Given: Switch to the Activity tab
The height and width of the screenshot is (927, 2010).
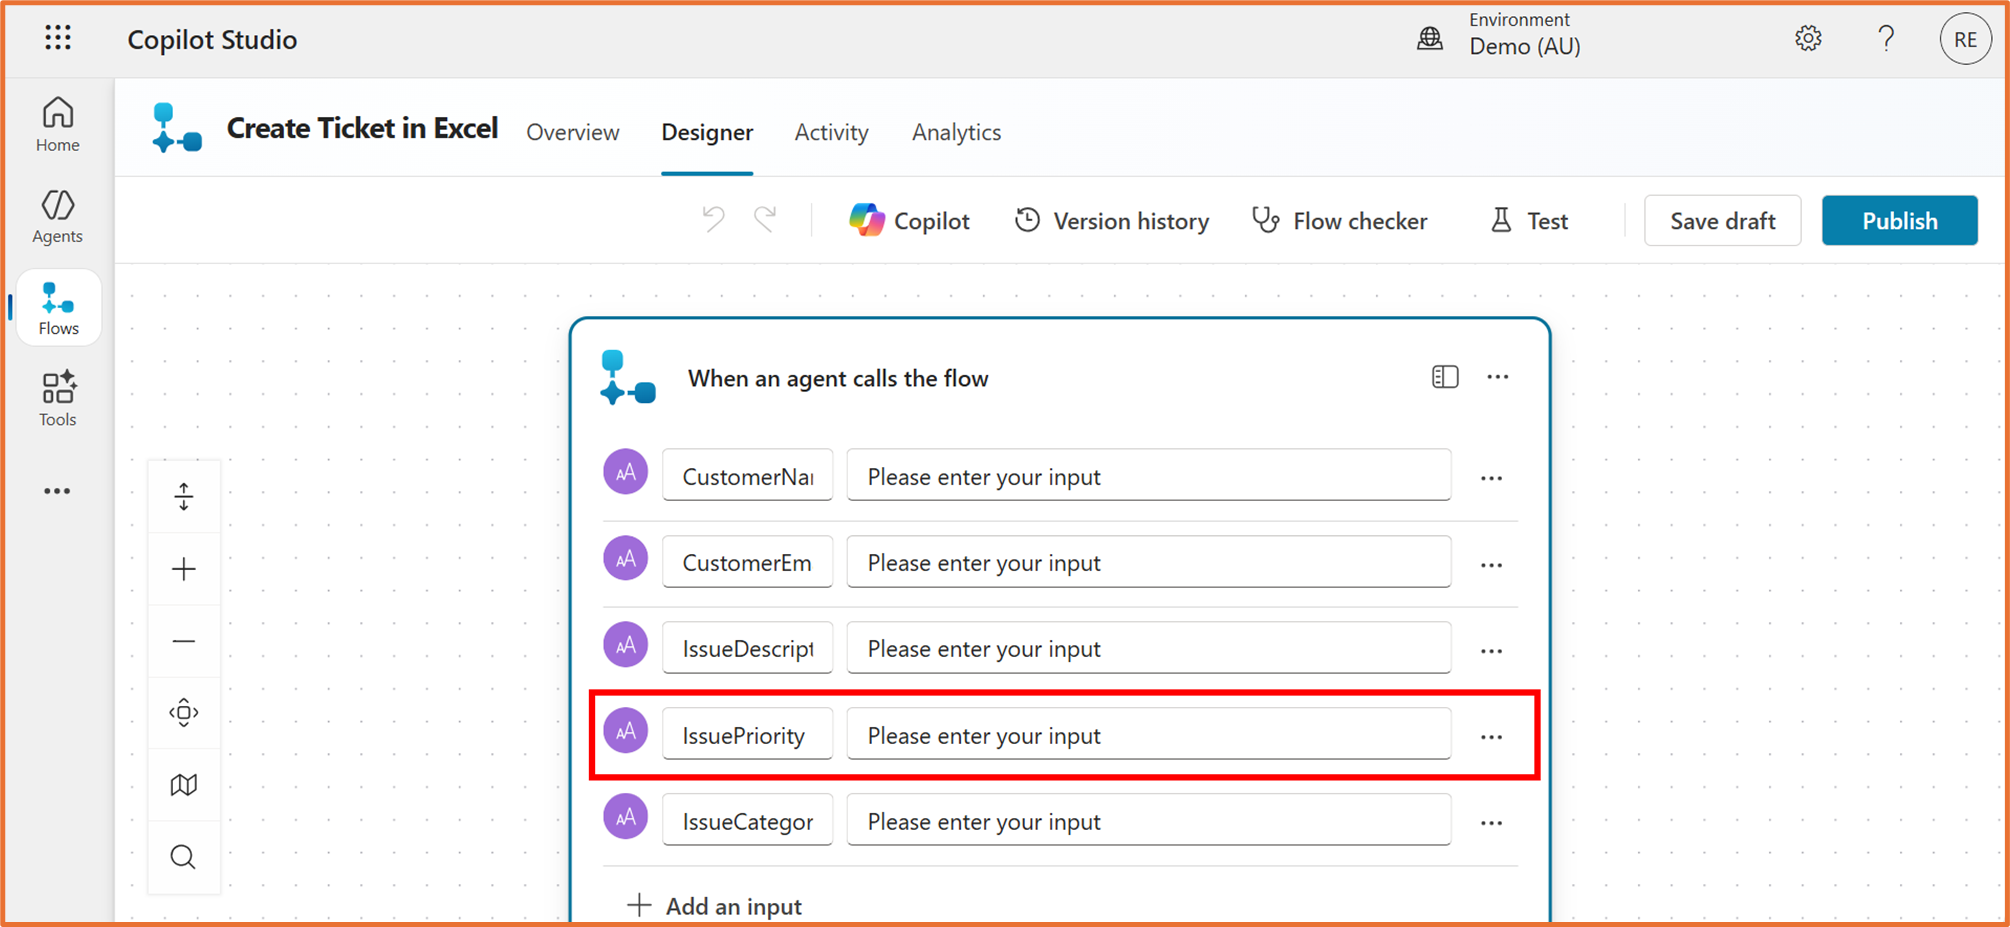Looking at the screenshot, I should click(831, 132).
